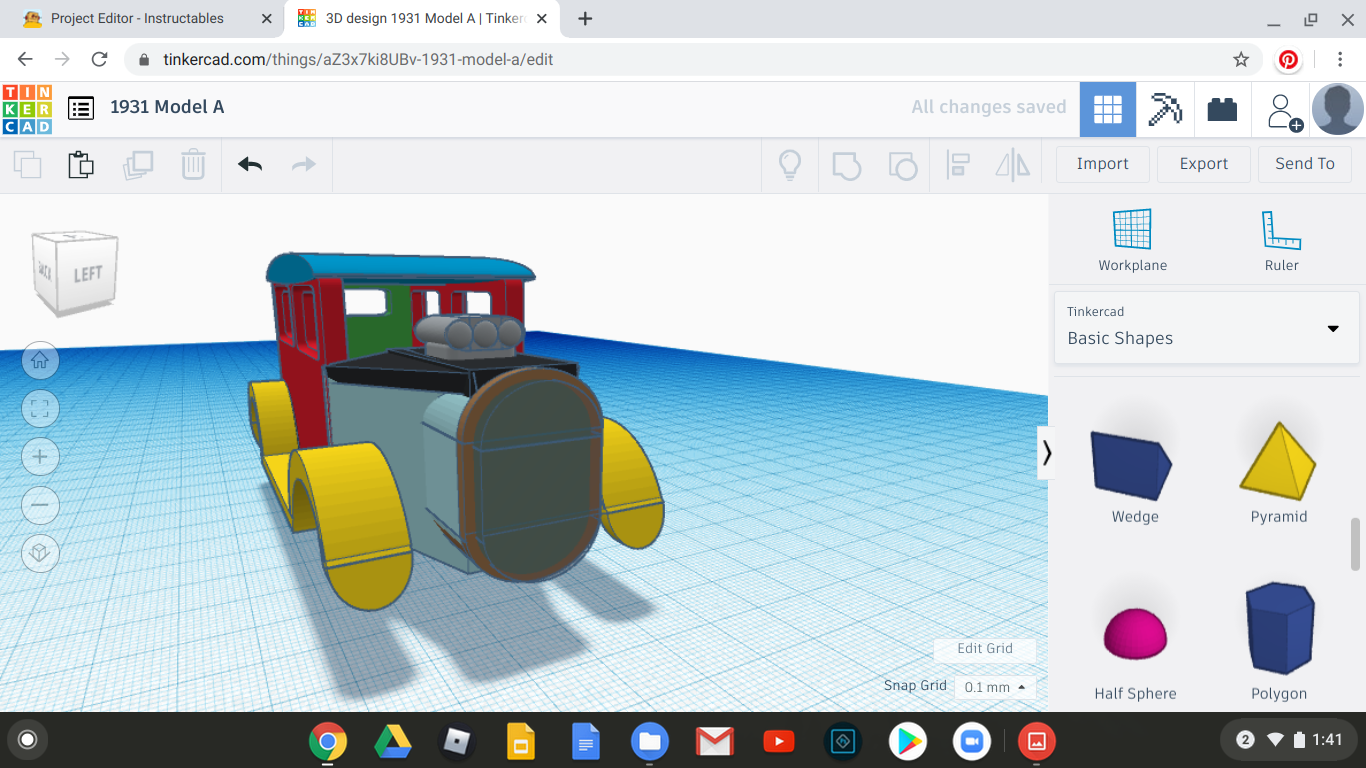Click the Export button

[1203, 163]
